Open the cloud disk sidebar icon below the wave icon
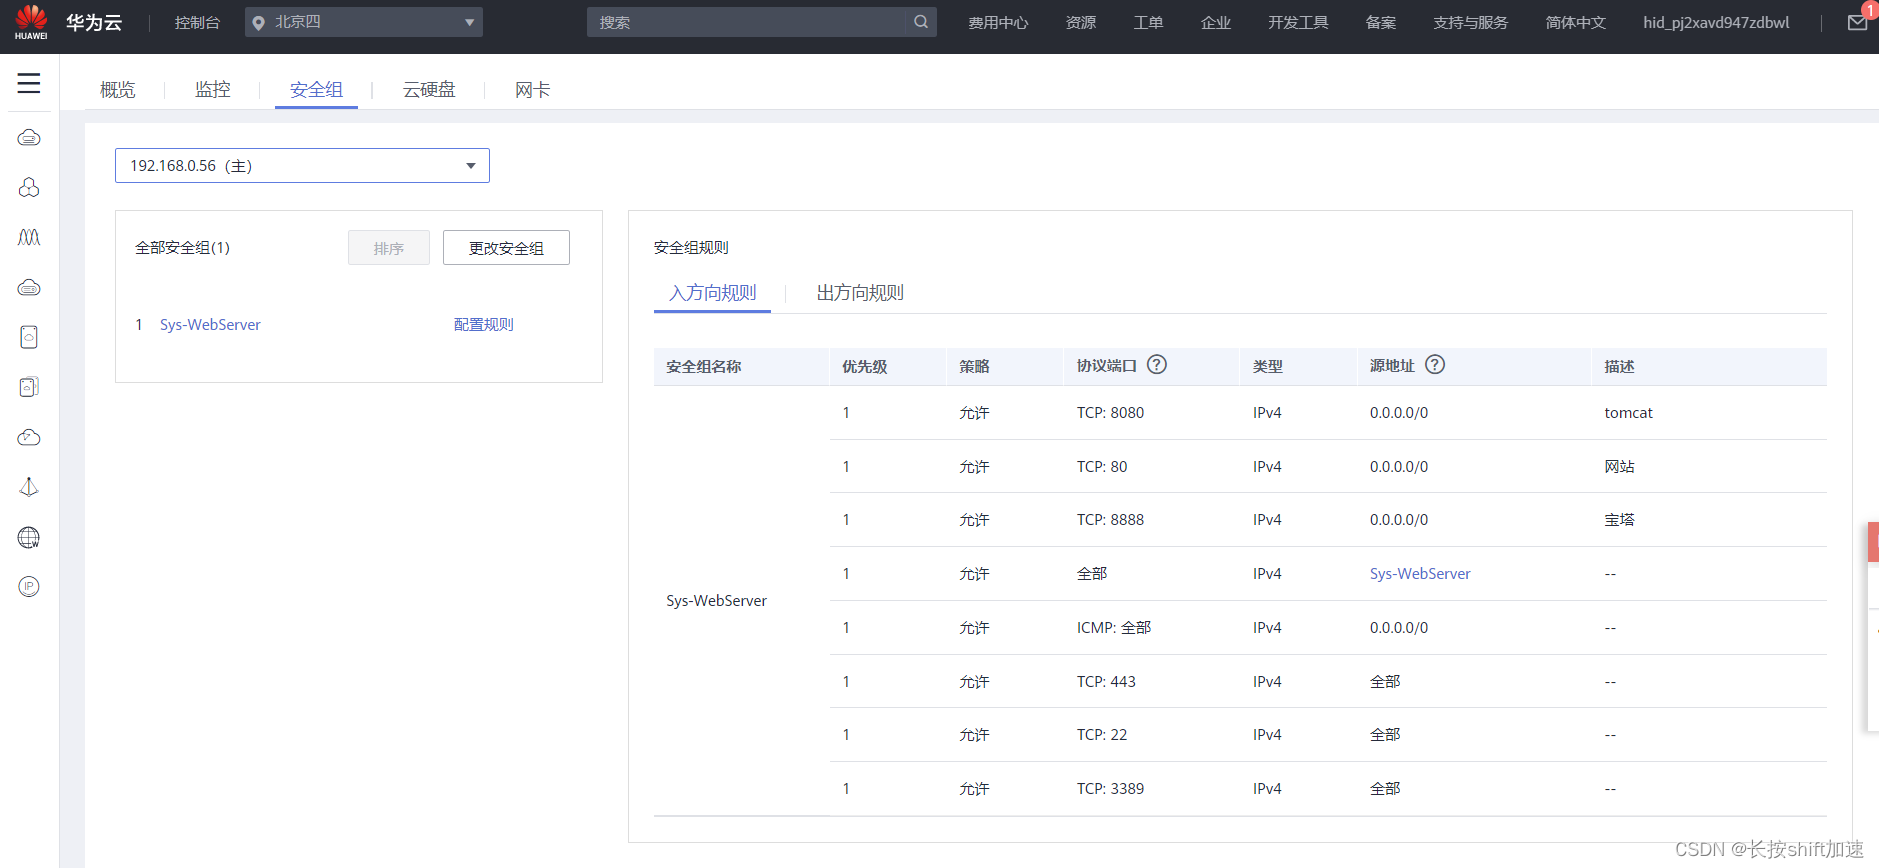This screenshot has width=1879, height=868. [29, 287]
